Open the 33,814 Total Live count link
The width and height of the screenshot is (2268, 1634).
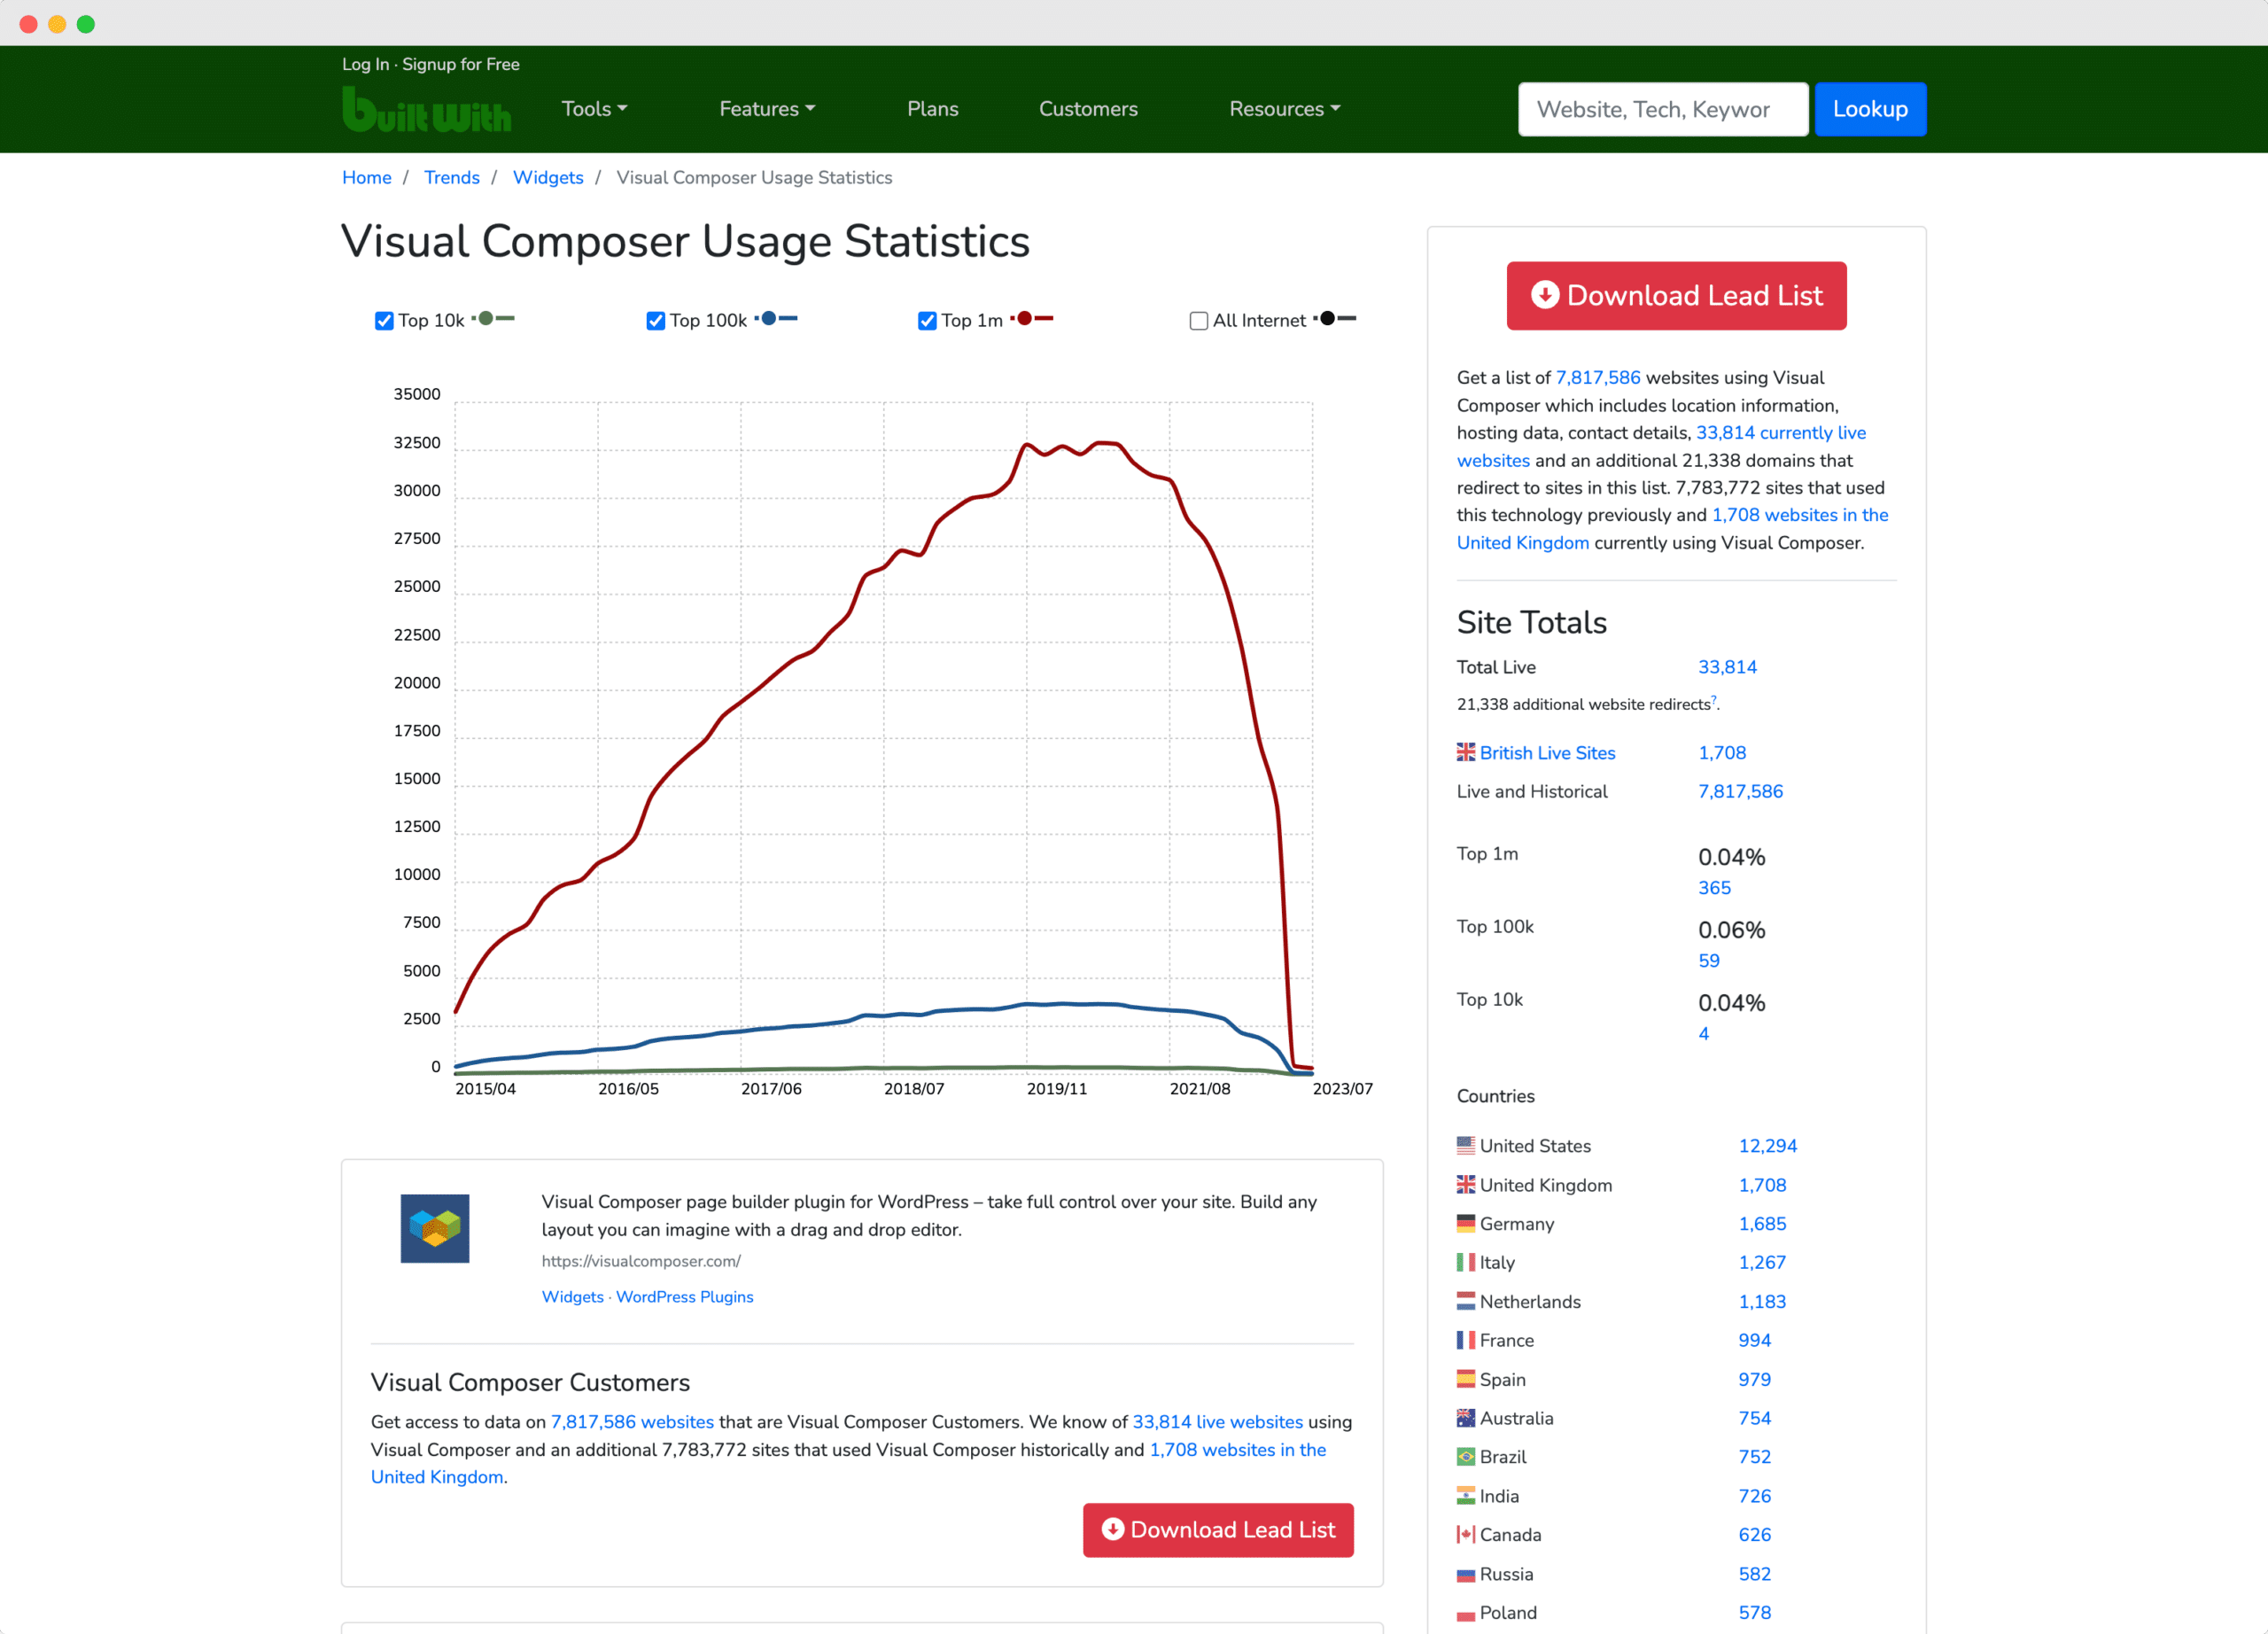(x=1727, y=667)
